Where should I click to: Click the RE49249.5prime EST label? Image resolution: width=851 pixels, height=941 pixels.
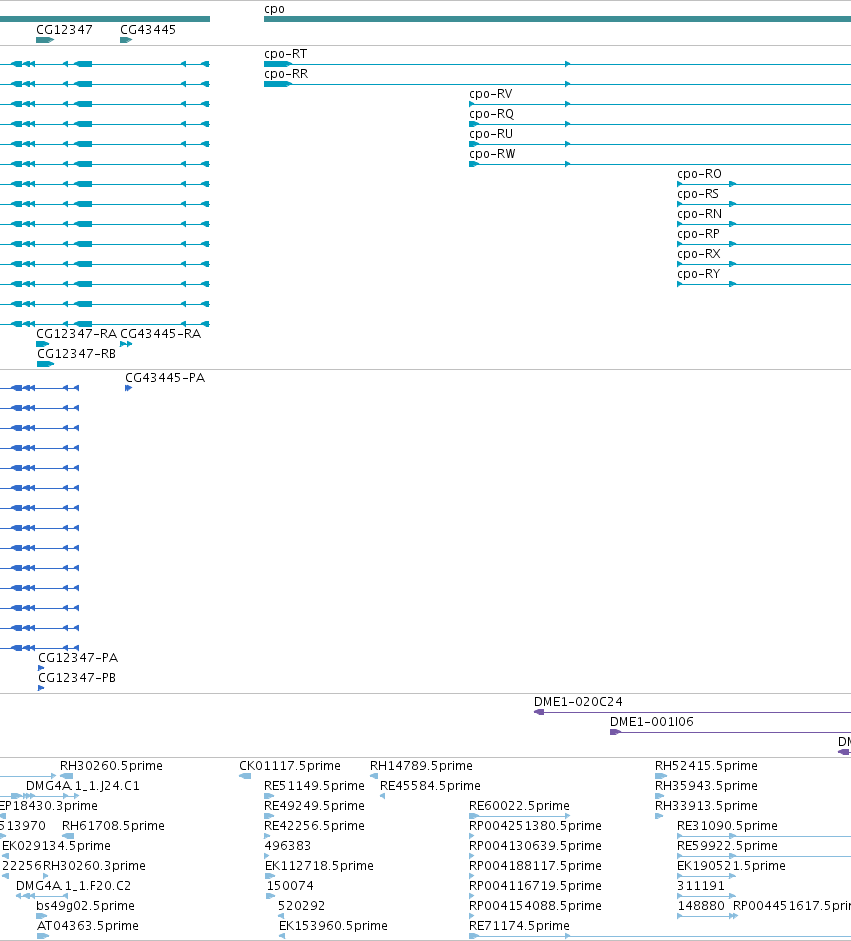click(314, 806)
